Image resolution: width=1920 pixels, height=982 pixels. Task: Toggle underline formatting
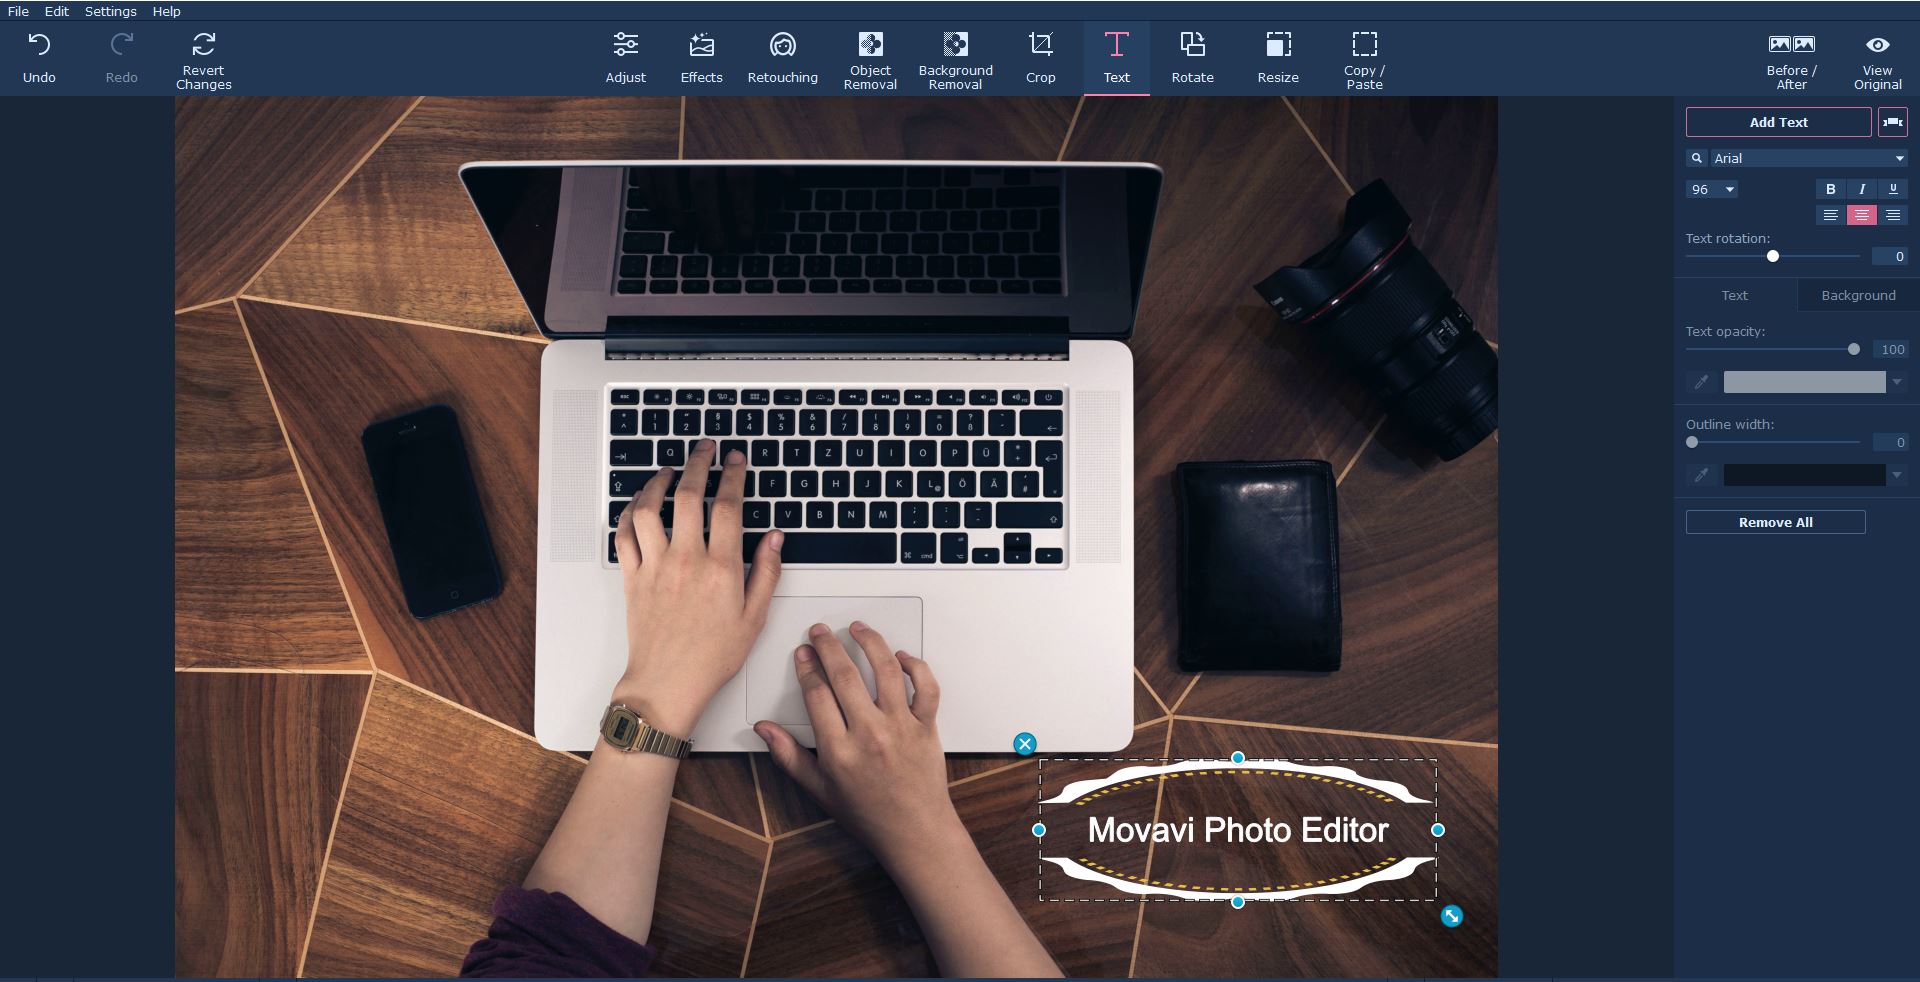pos(1892,189)
